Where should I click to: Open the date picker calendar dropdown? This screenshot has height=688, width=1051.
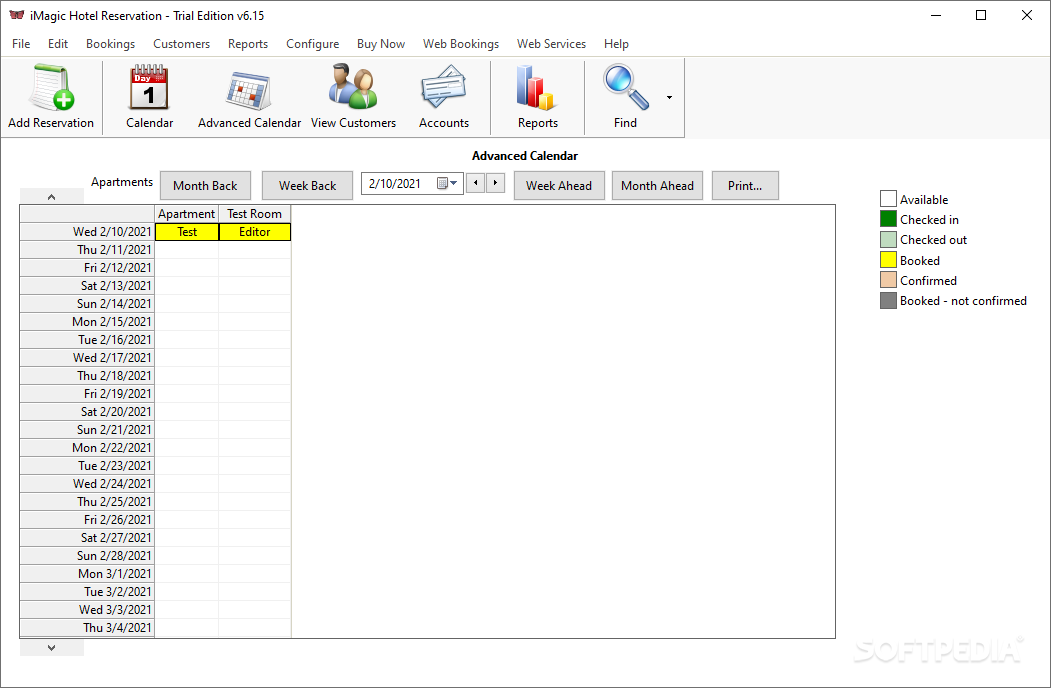[447, 184]
